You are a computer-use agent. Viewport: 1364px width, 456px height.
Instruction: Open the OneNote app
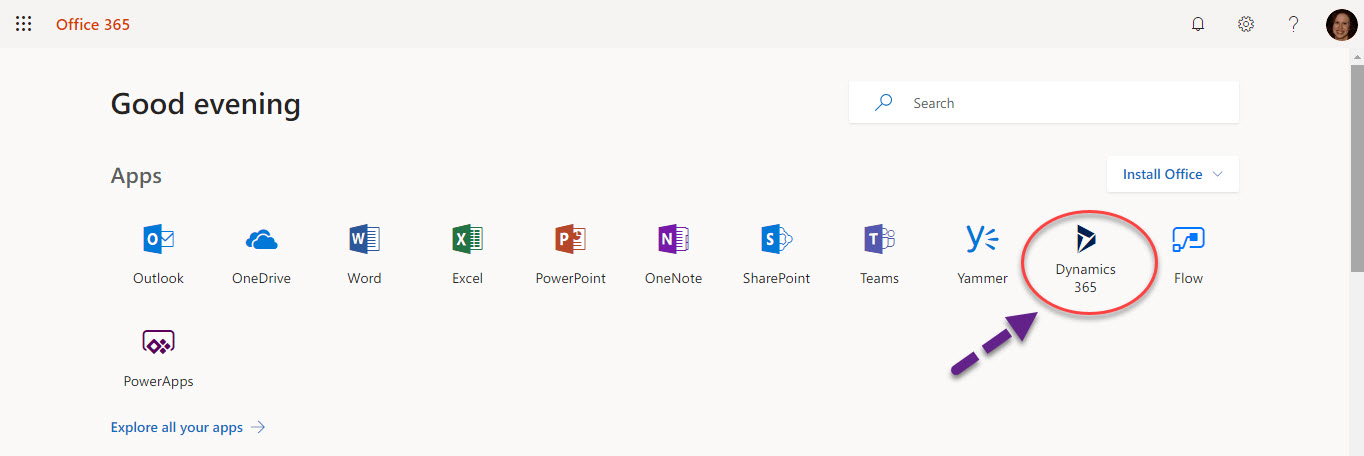tap(673, 254)
